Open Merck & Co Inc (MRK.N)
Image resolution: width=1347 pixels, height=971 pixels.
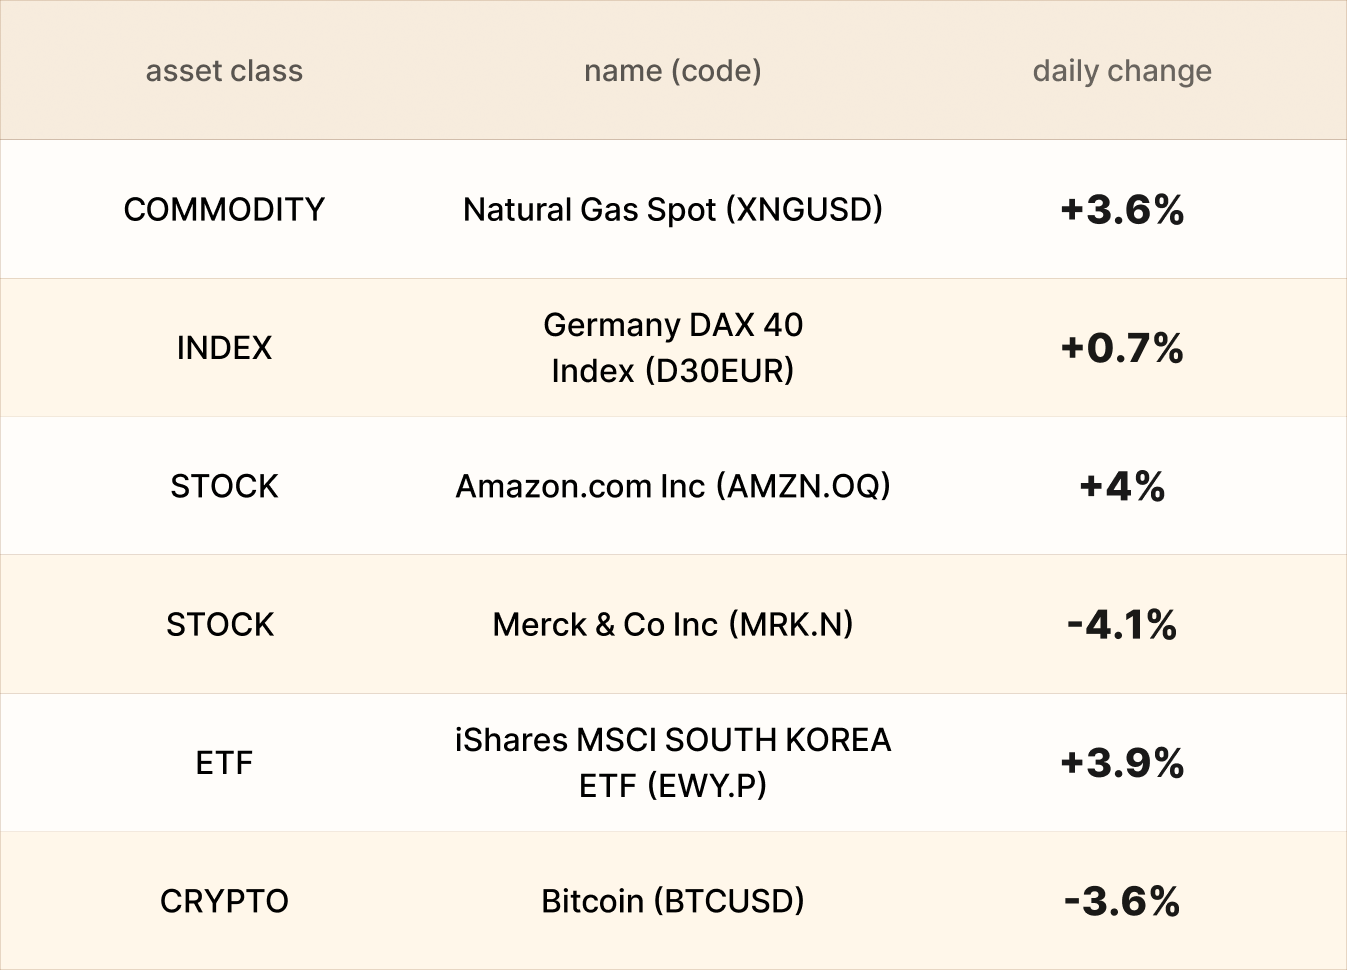pos(672,625)
